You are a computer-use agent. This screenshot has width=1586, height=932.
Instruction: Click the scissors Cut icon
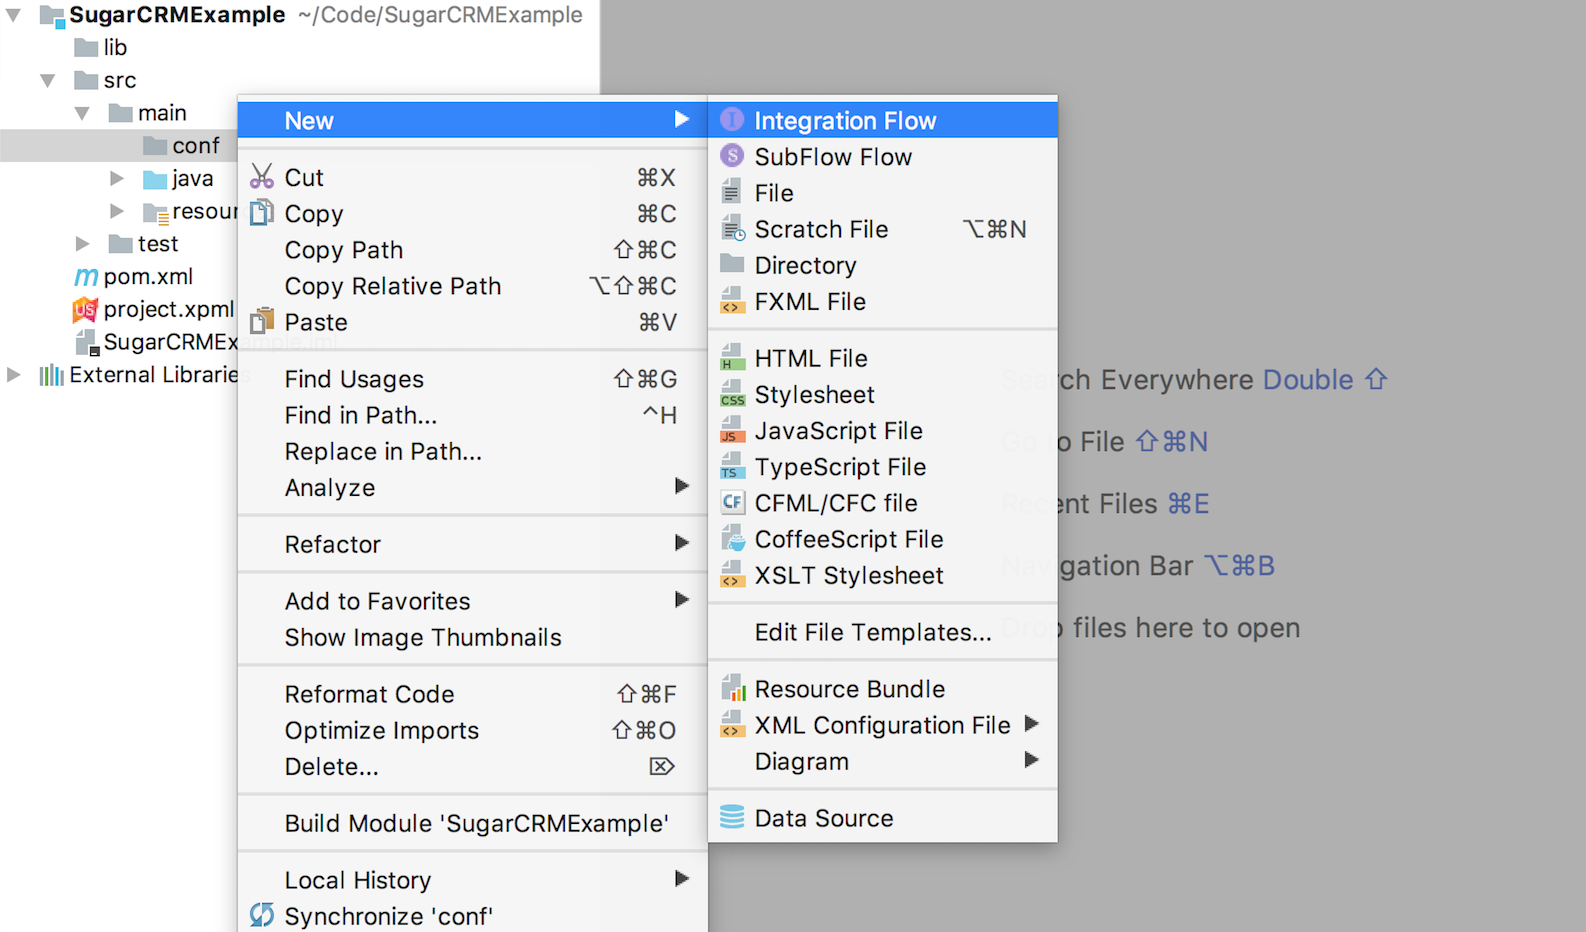(x=262, y=177)
